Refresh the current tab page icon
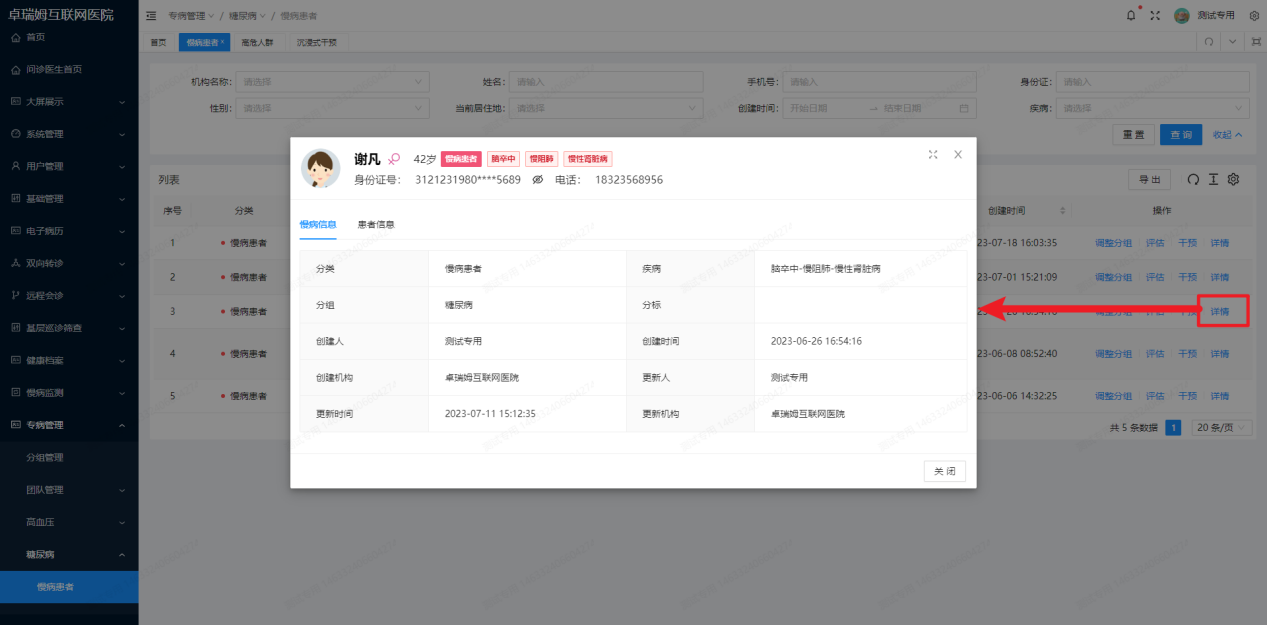 pos(1209,42)
